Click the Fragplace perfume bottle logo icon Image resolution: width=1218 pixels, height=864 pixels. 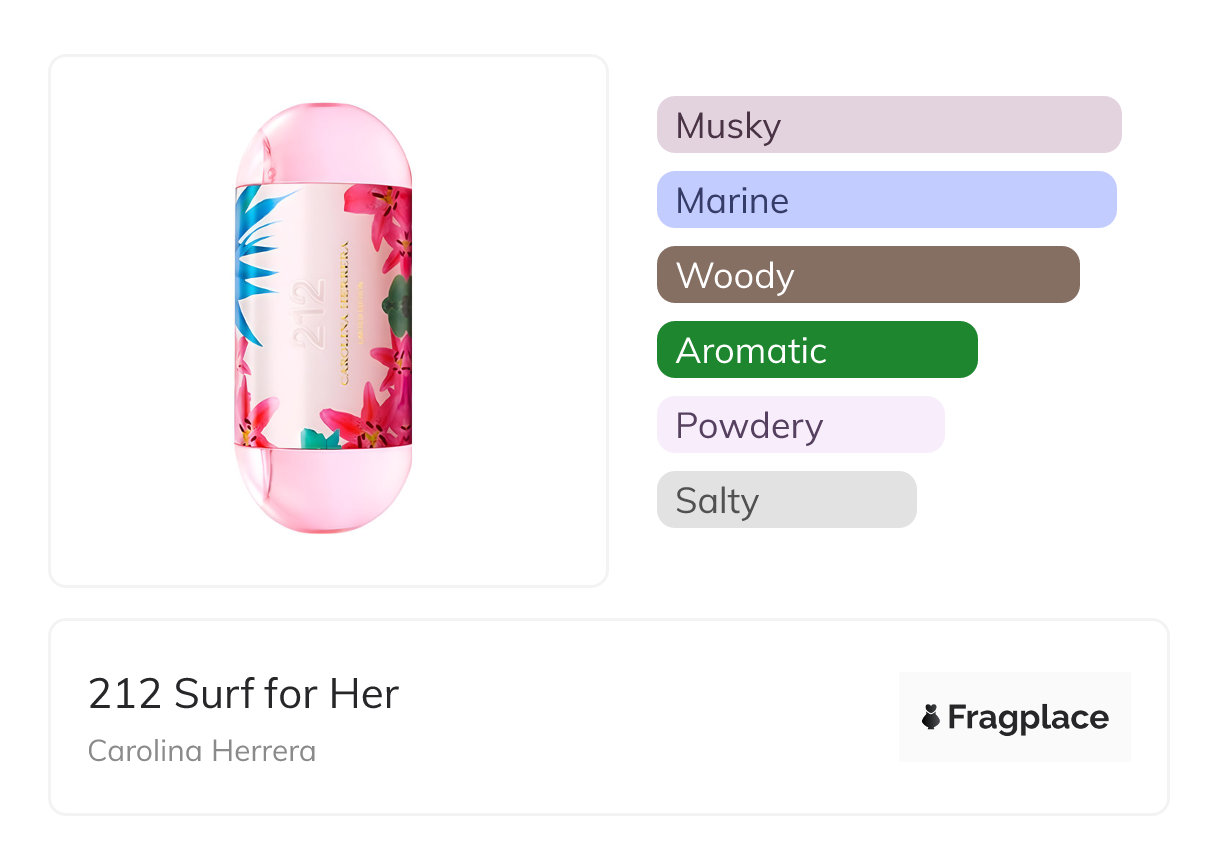tap(931, 717)
